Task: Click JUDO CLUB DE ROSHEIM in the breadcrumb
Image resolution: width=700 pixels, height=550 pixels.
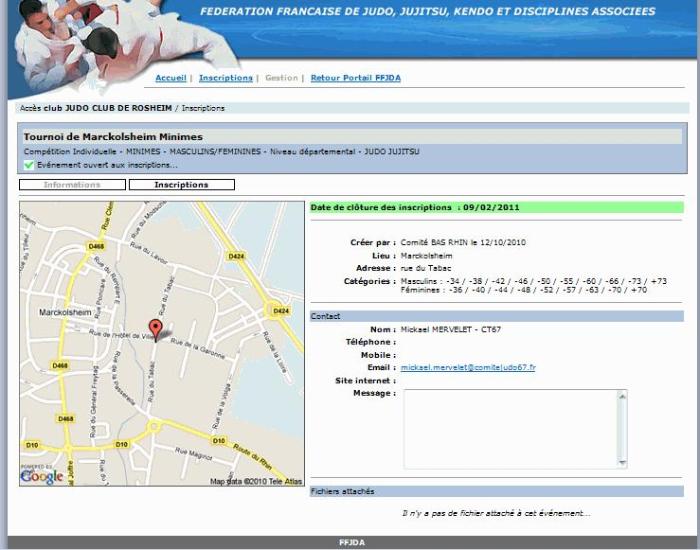Action: point(119,108)
